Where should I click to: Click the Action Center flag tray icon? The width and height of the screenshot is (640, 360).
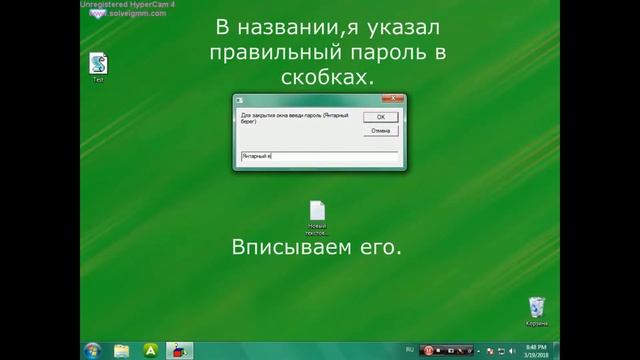pos(490,351)
